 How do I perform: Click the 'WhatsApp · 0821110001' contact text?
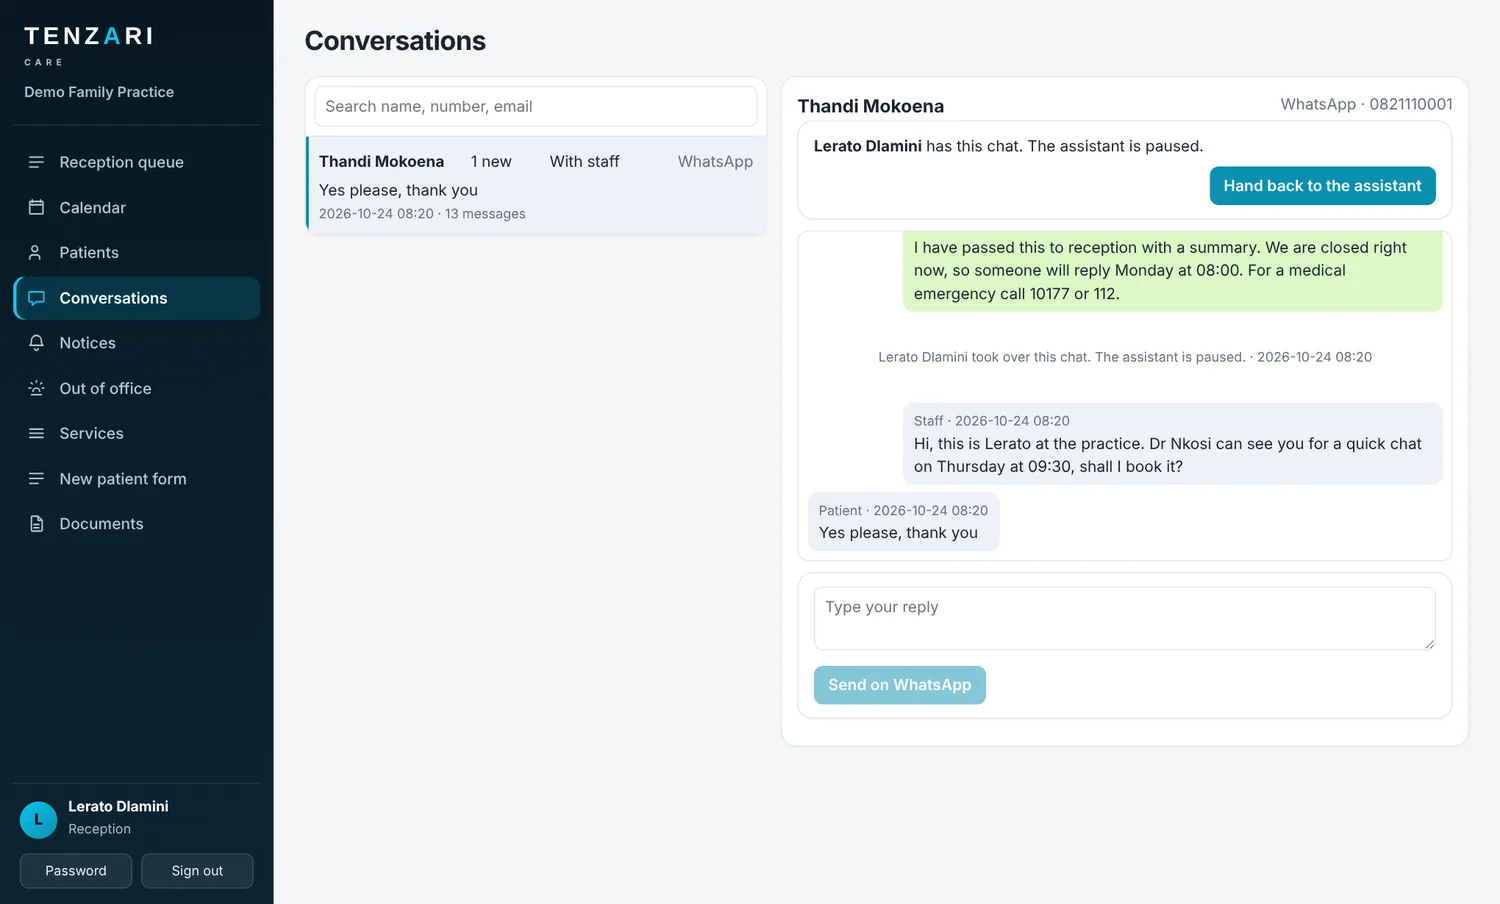tap(1366, 104)
